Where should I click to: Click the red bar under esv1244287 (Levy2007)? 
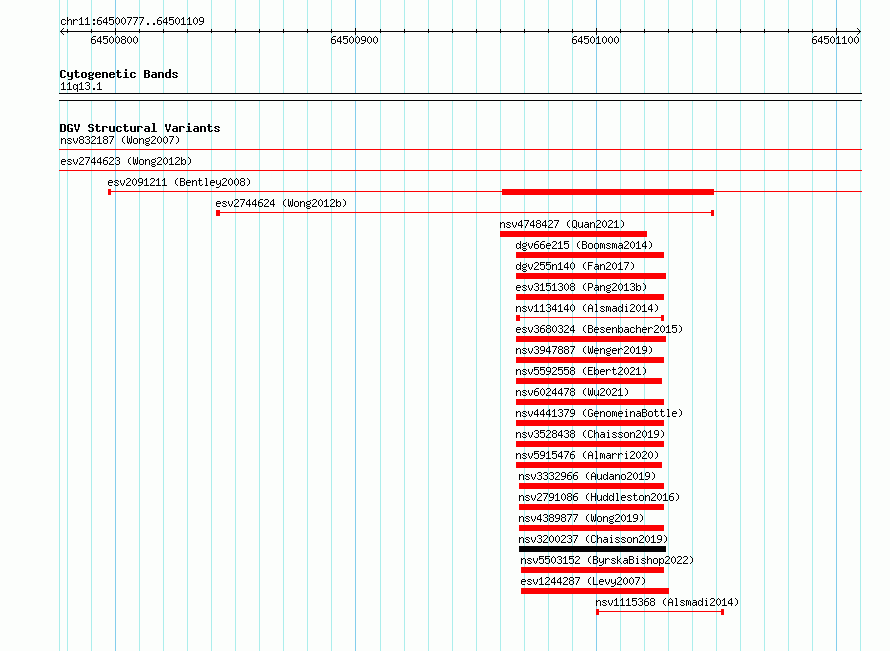click(595, 591)
